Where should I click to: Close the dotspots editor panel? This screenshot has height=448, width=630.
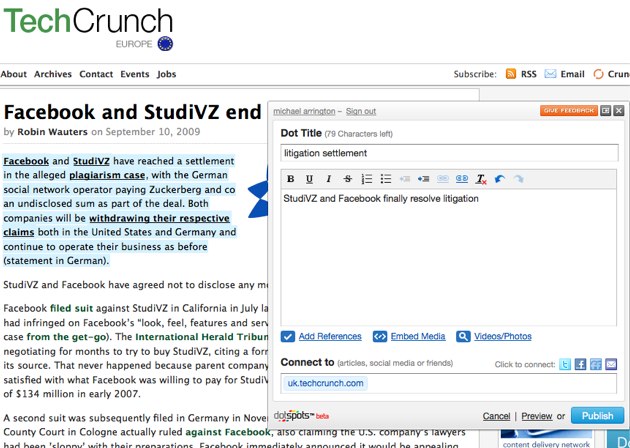click(x=619, y=110)
